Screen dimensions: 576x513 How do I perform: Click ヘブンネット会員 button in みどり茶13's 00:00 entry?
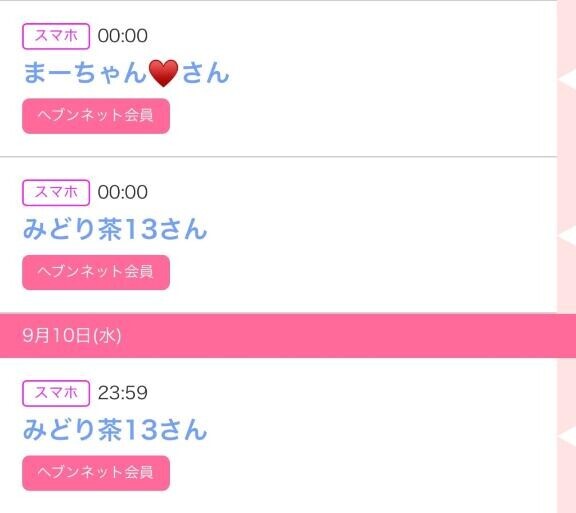point(96,272)
